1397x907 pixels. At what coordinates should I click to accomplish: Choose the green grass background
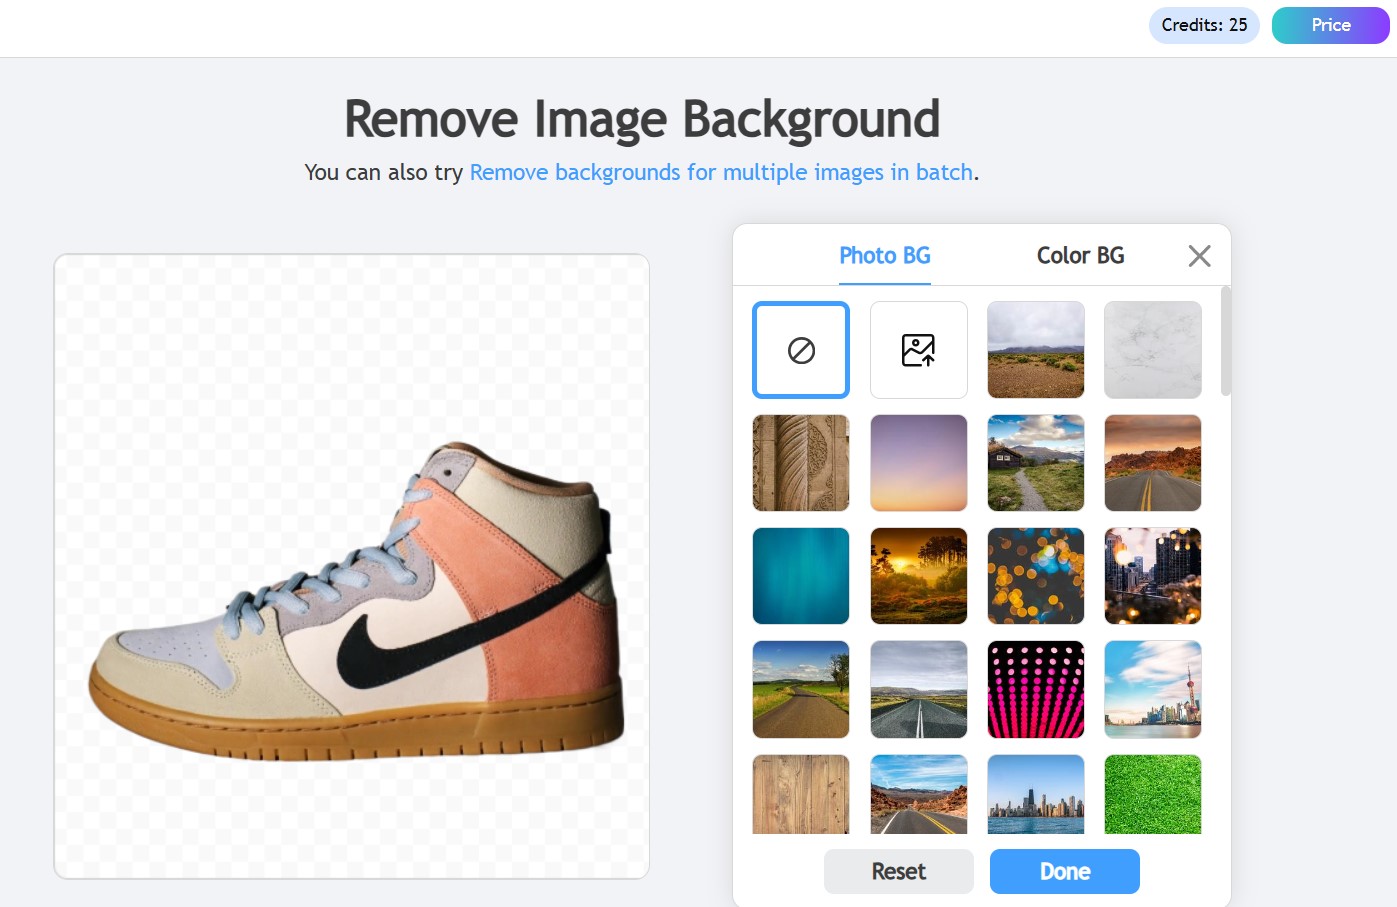(x=1152, y=794)
